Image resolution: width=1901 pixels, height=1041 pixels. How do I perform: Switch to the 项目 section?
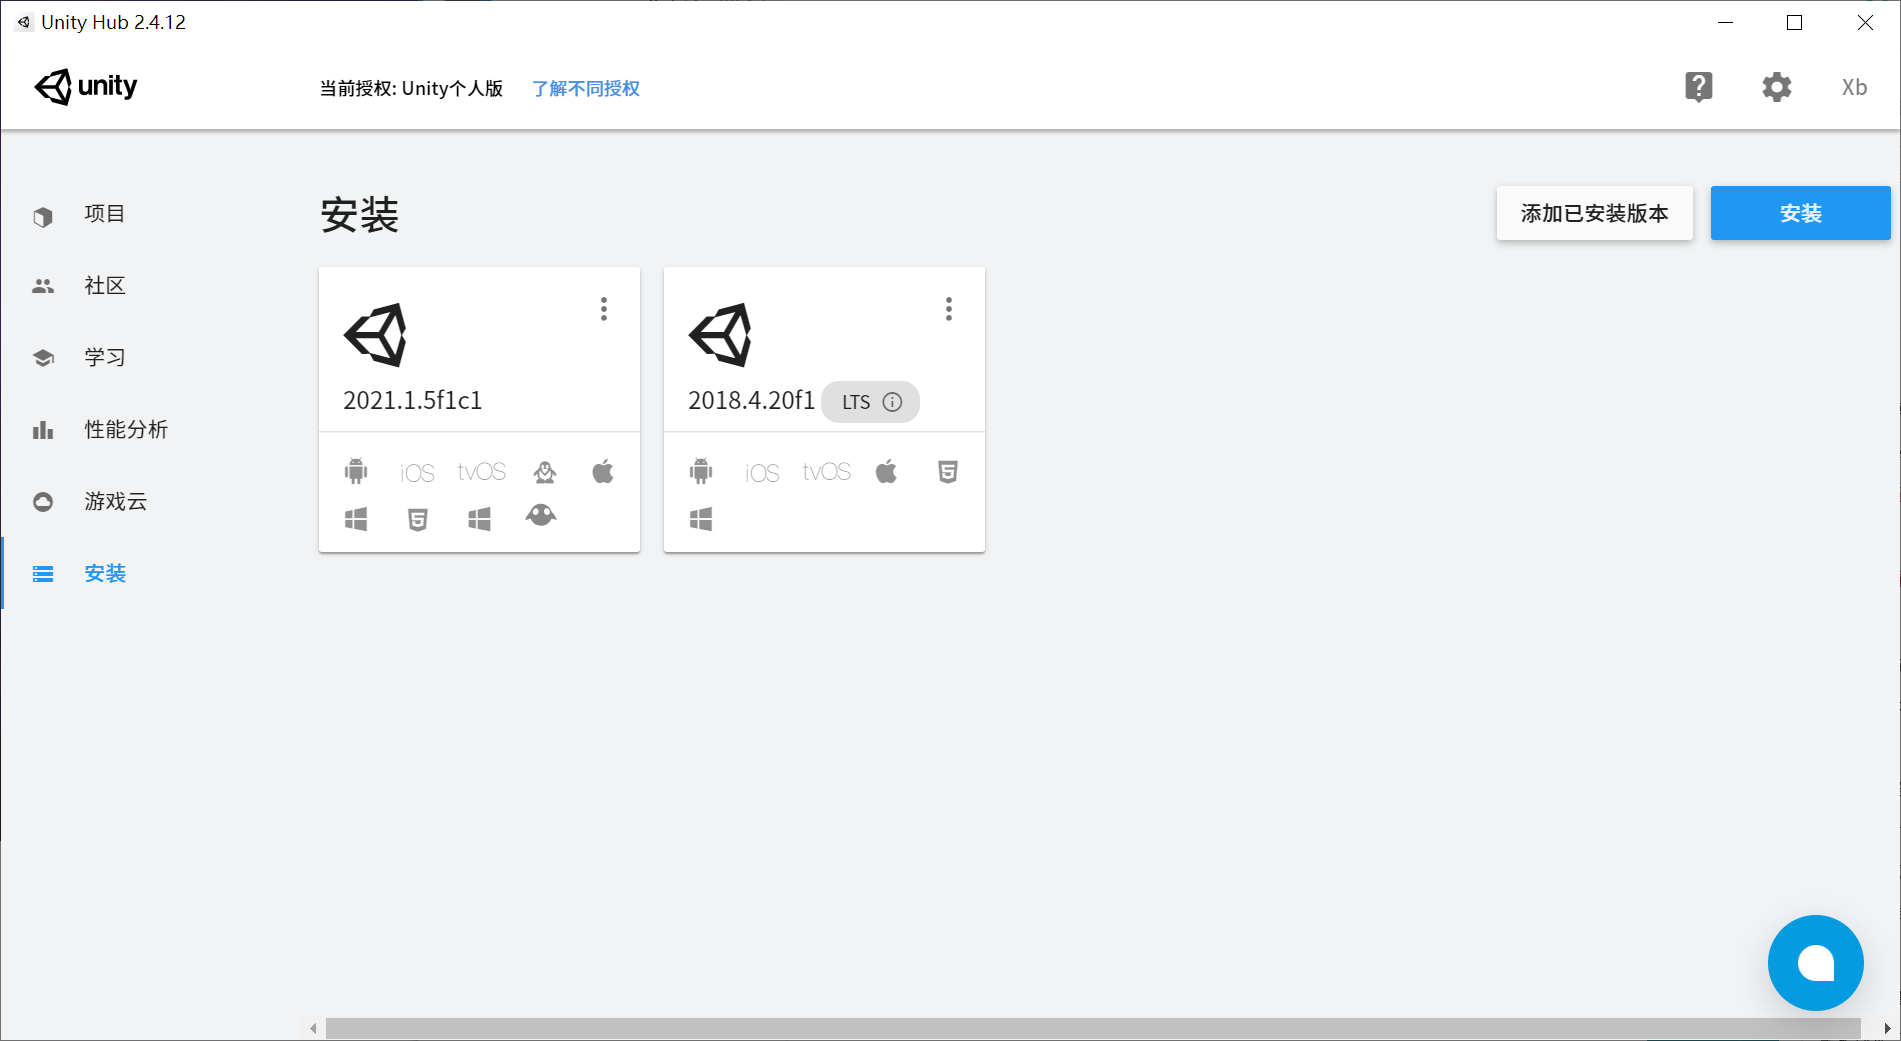click(x=104, y=213)
